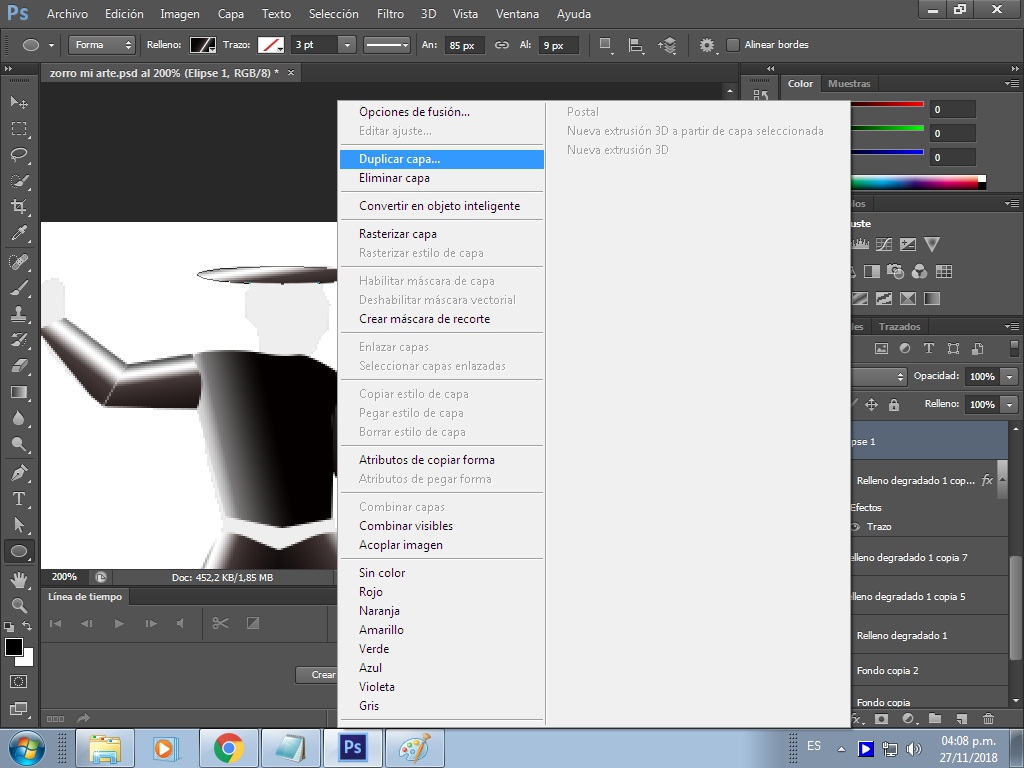Screen dimensions: 1024x768
Task: Reset default foreground and background colors
Action: point(8,627)
